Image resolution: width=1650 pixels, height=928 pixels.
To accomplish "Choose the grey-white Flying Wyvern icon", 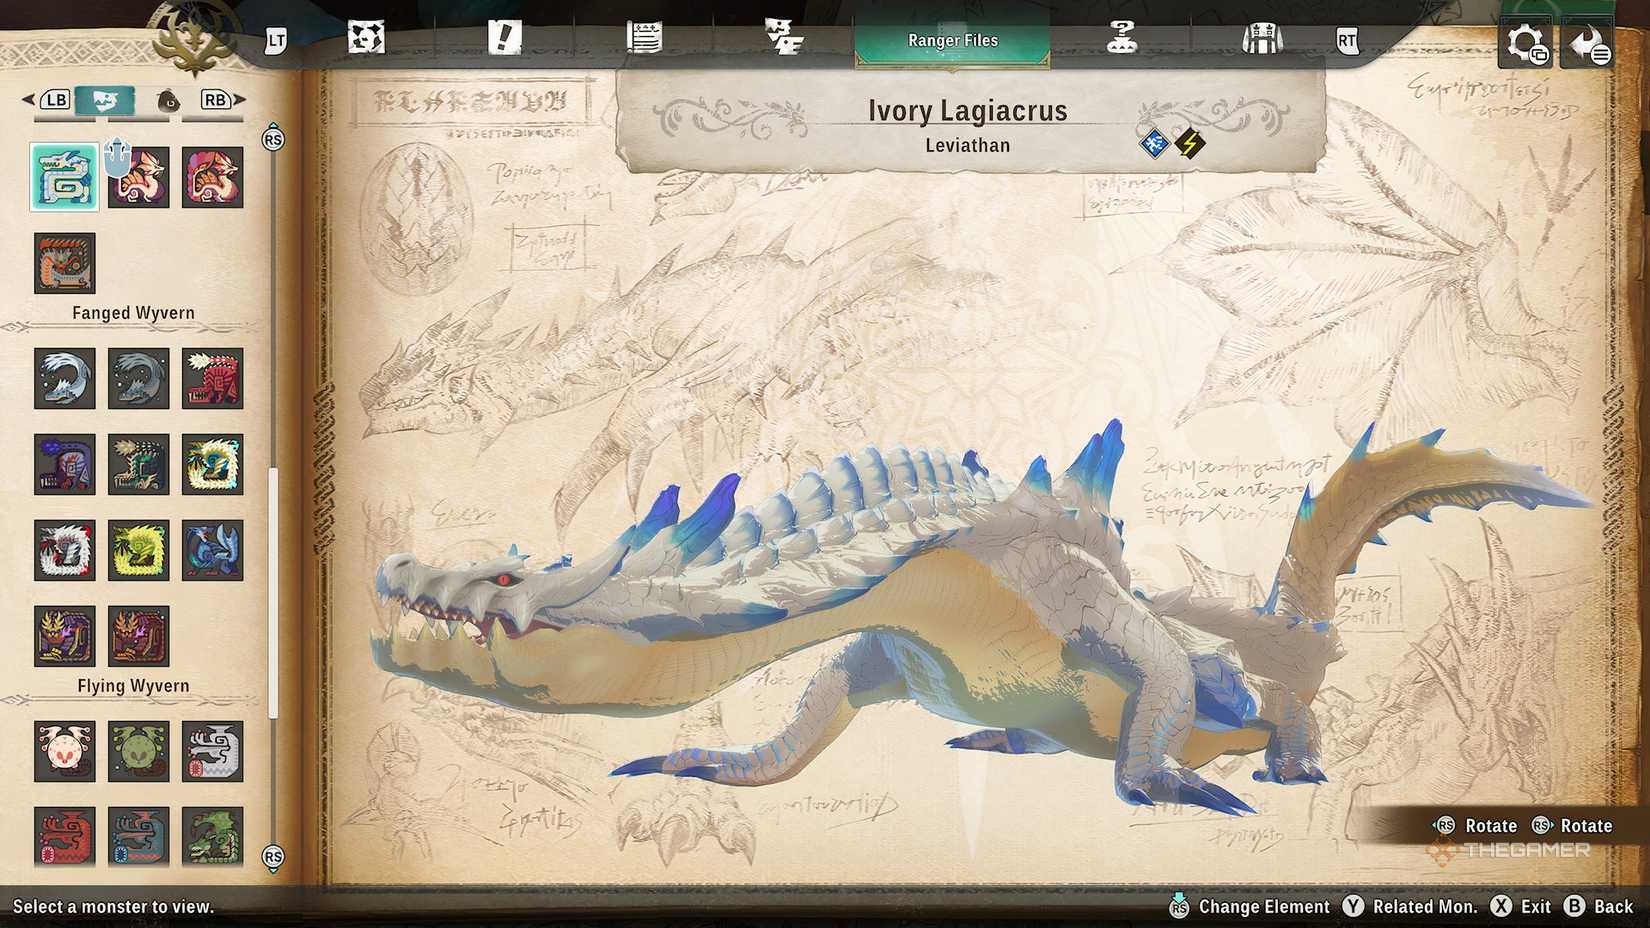I will (x=213, y=751).
